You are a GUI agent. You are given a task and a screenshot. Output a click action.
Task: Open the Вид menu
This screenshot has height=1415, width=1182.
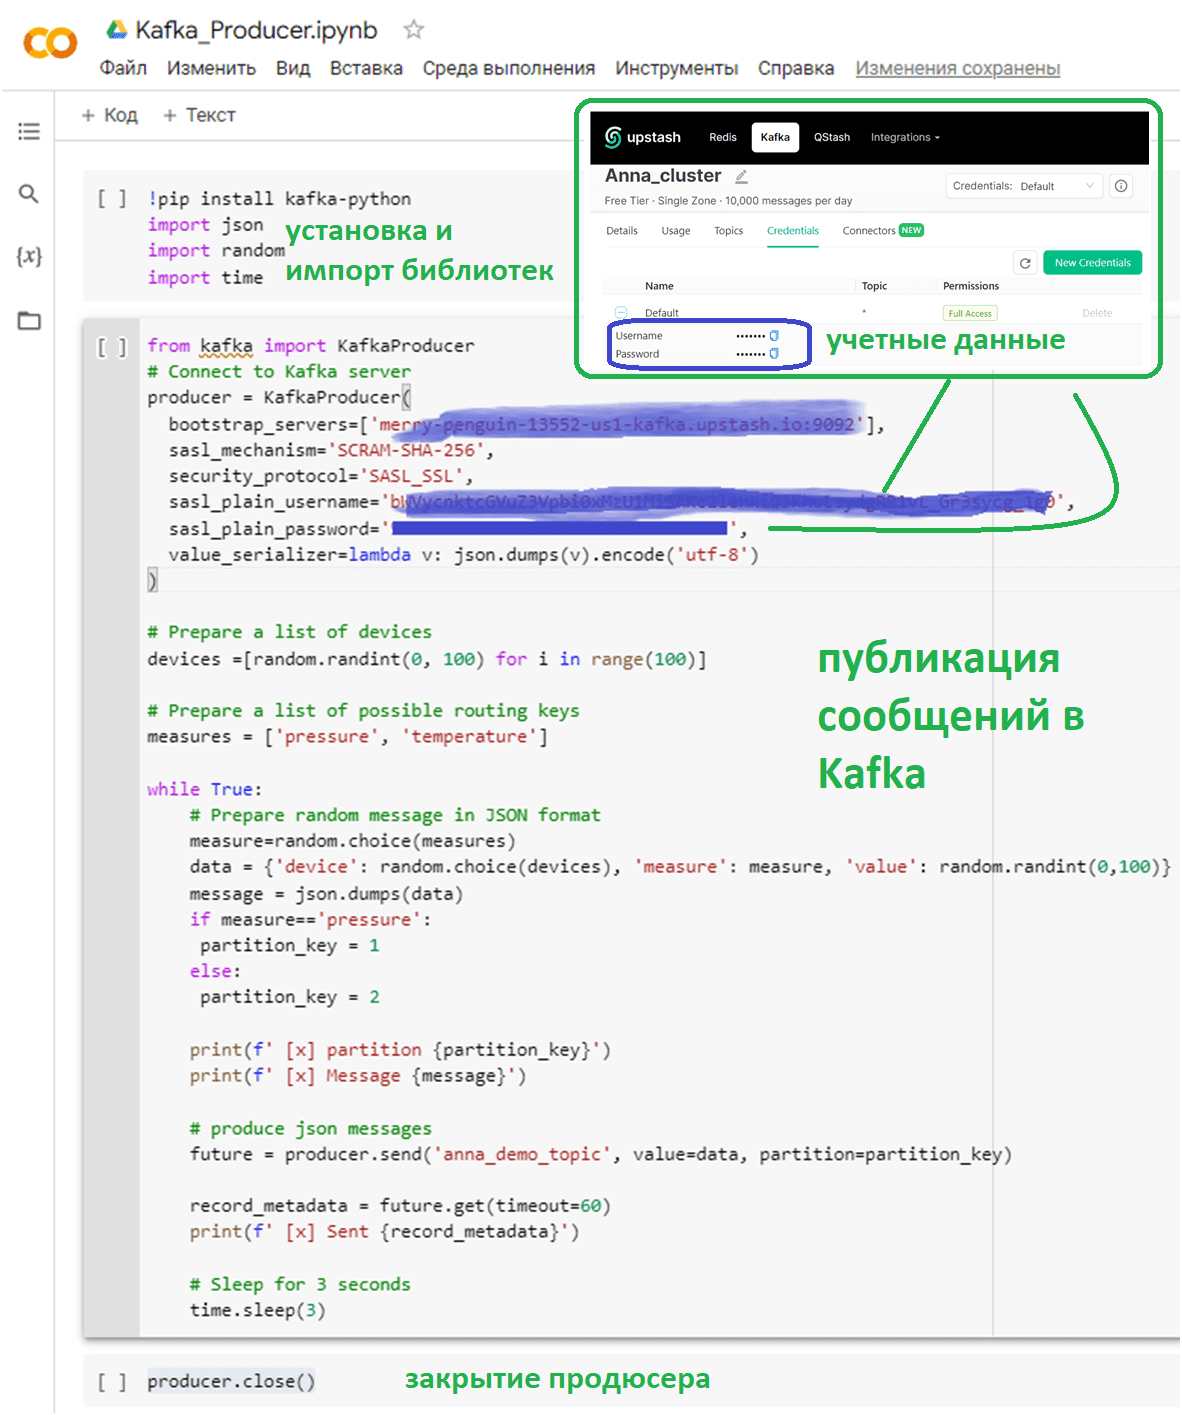coord(293,68)
